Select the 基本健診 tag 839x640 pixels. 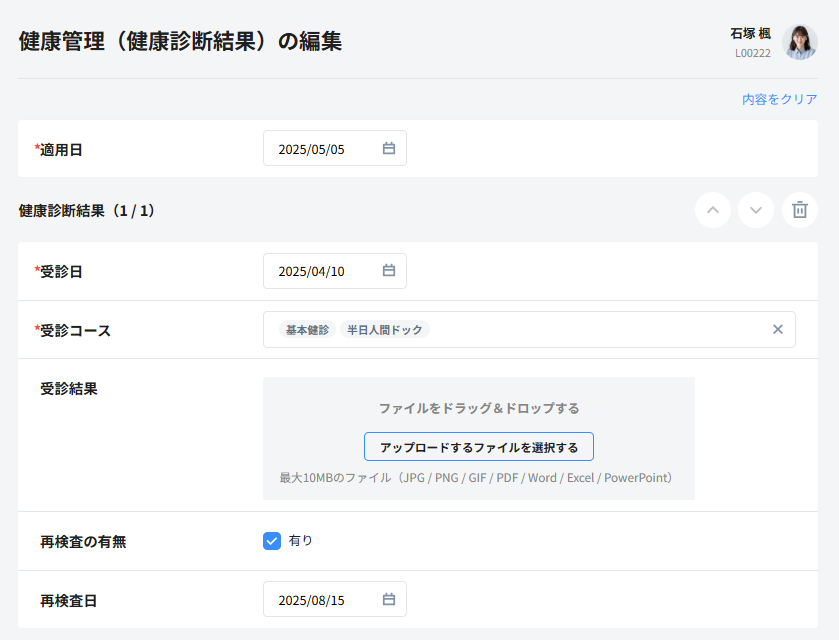[307, 330]
